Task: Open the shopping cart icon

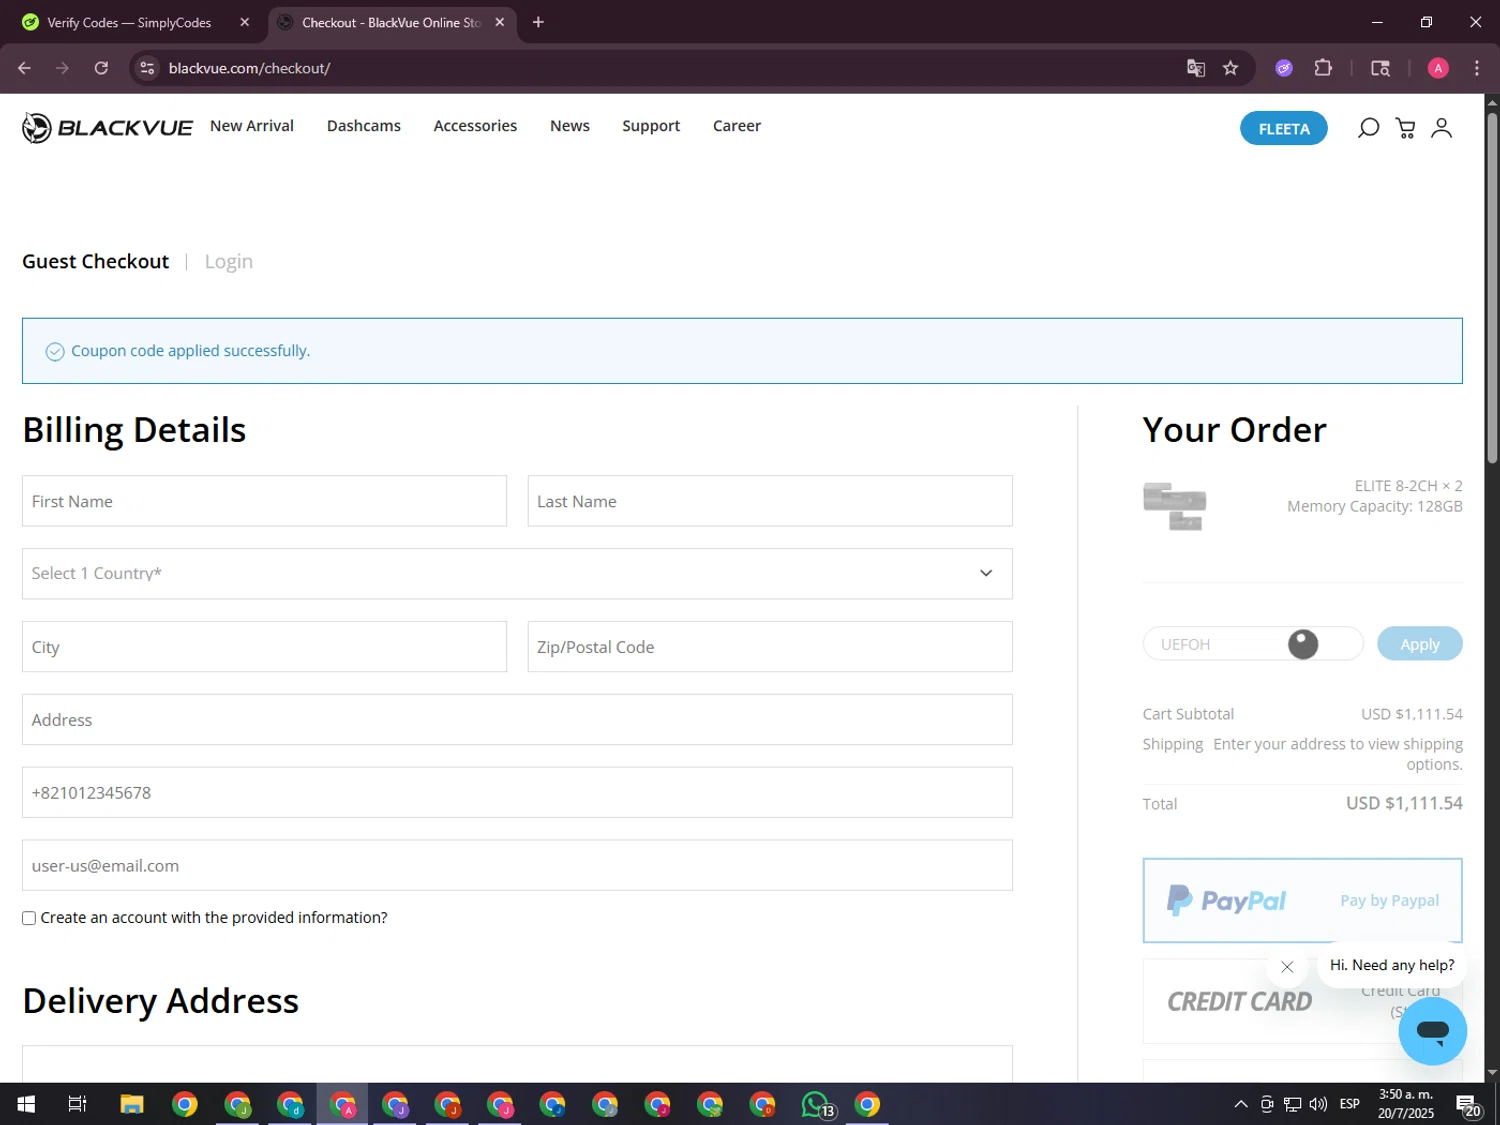Action: click(x=1405, y=128)
